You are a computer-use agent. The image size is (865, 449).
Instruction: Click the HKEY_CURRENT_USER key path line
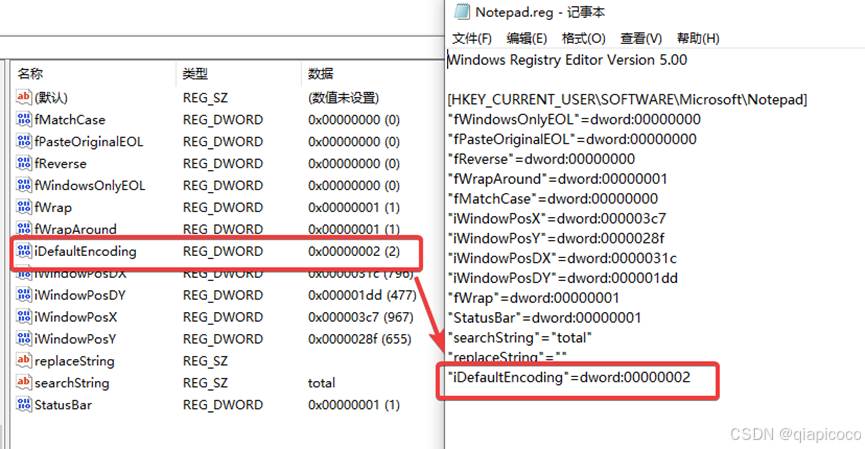point(627,99)
